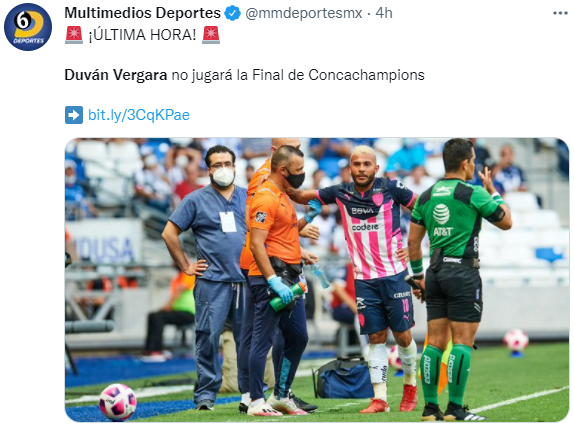Click the blue verified badge

tap(232, 13)
